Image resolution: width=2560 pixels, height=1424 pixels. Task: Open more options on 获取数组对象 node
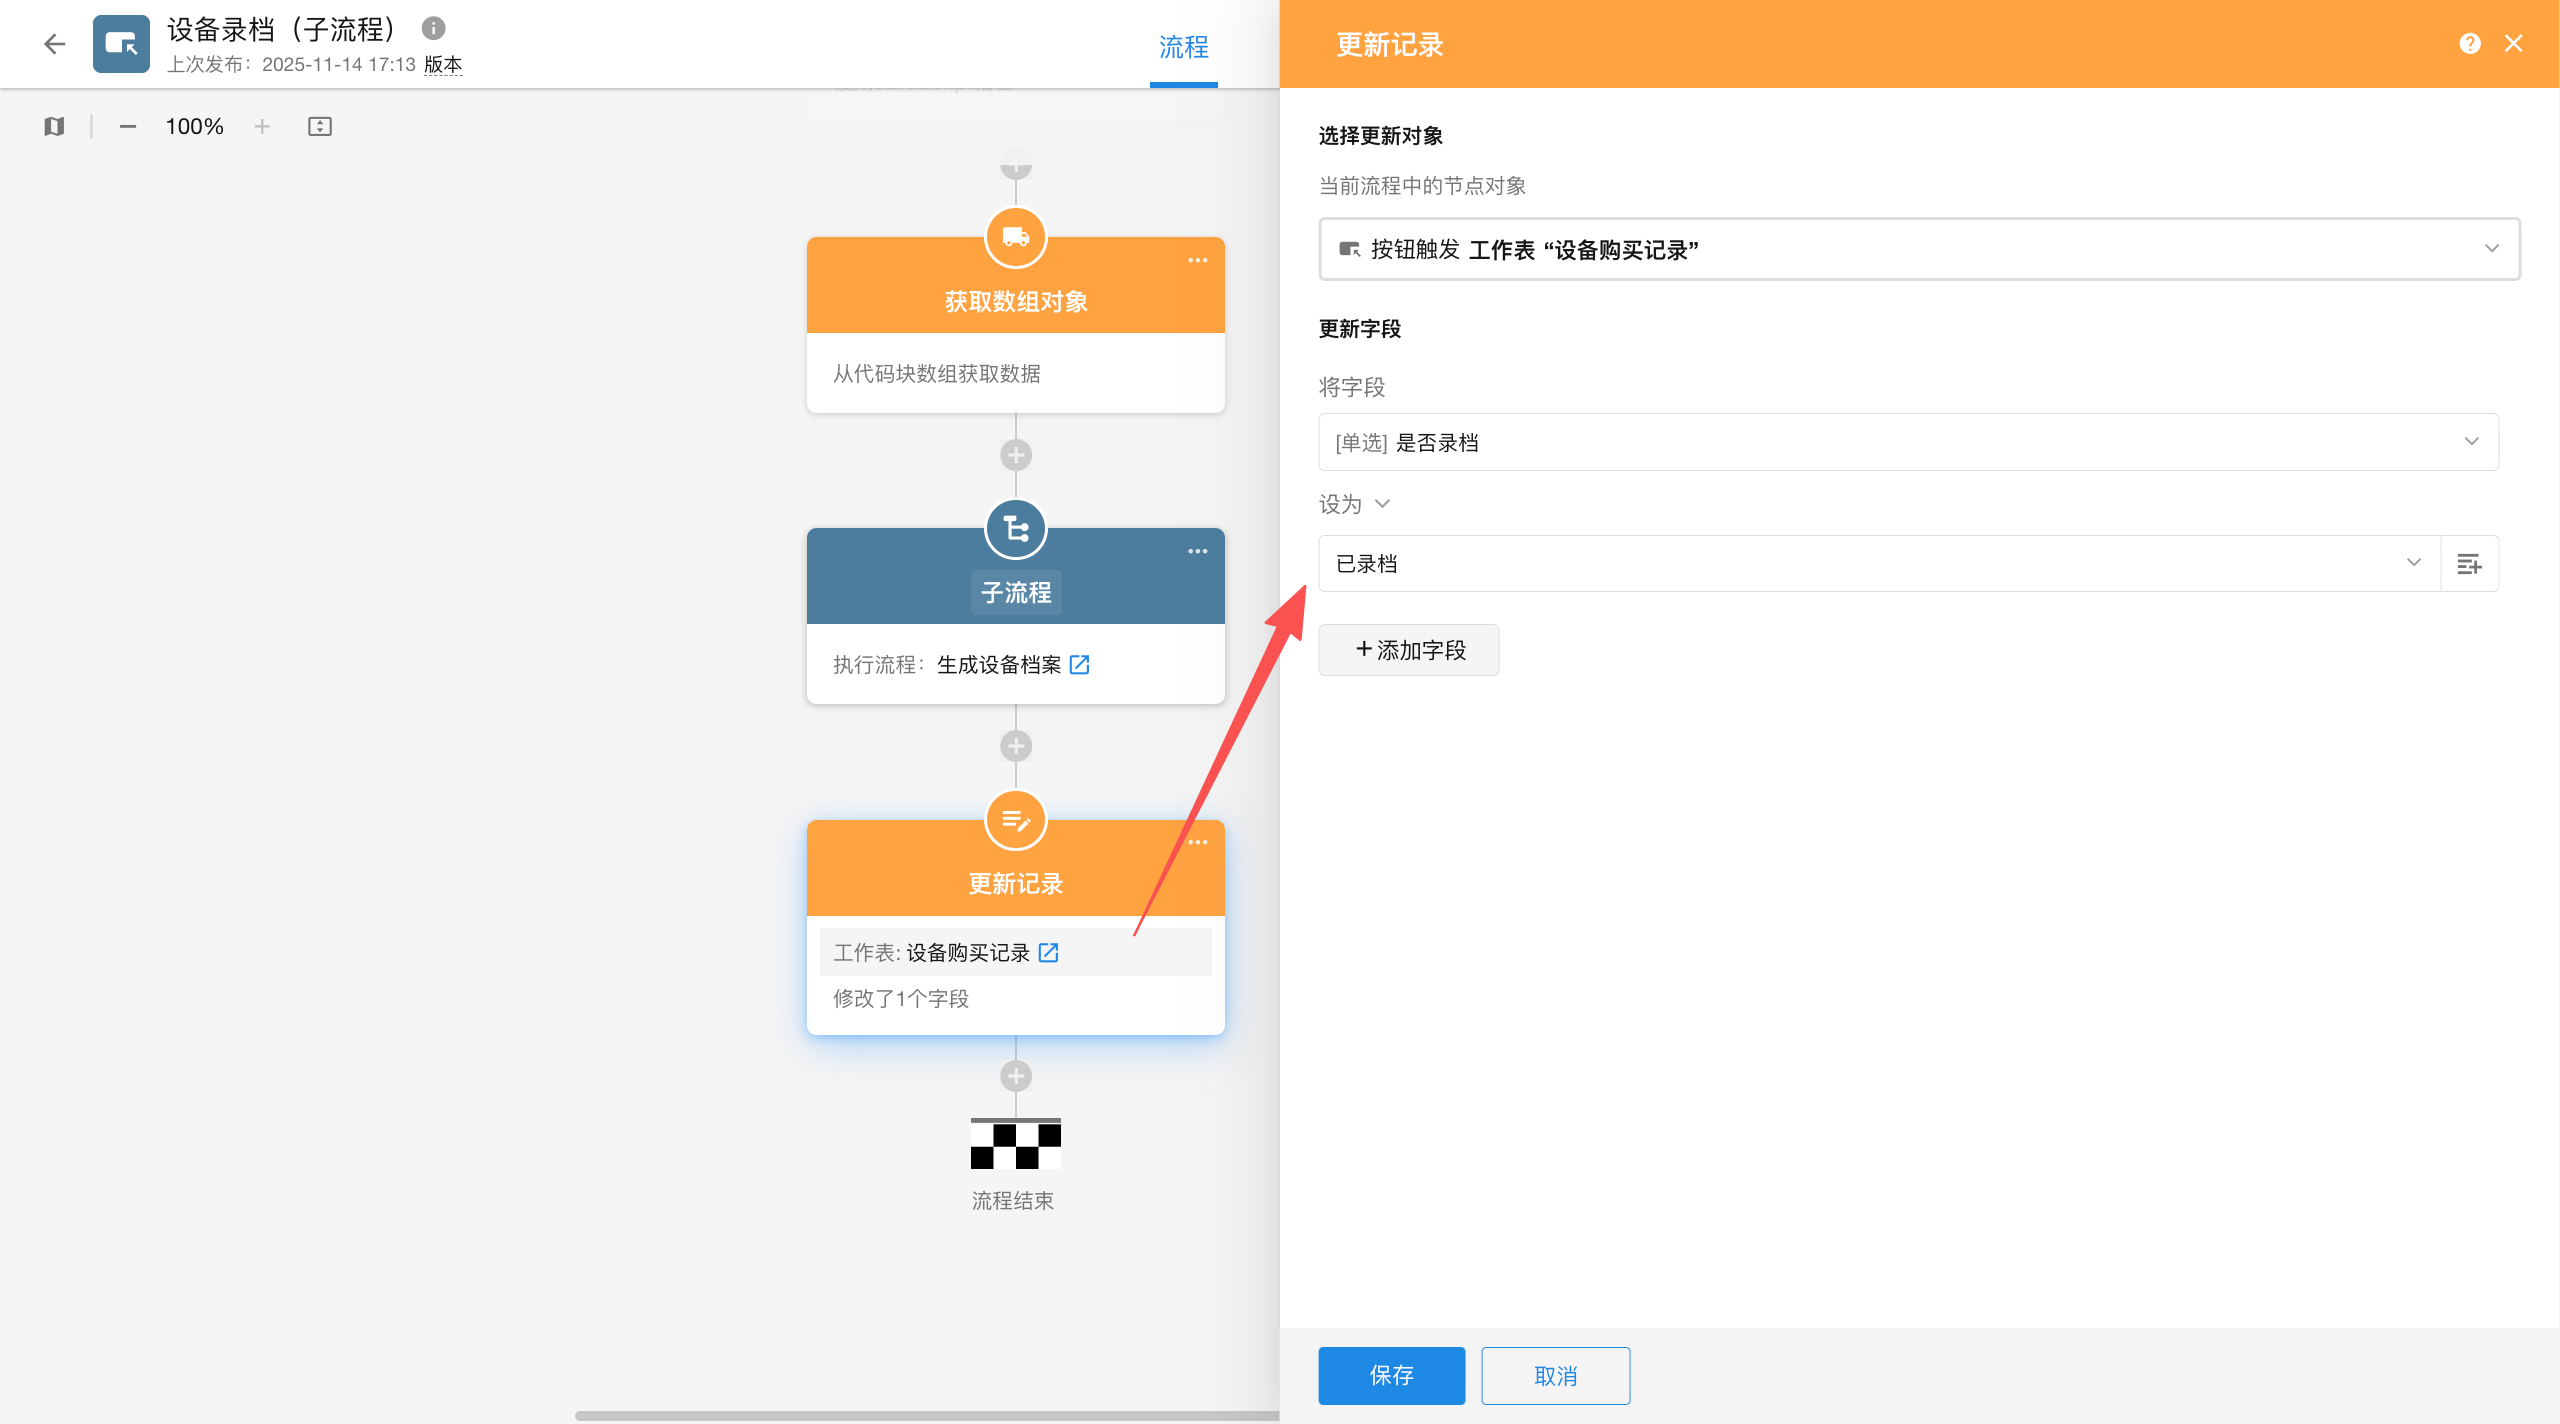[1197, 260]
